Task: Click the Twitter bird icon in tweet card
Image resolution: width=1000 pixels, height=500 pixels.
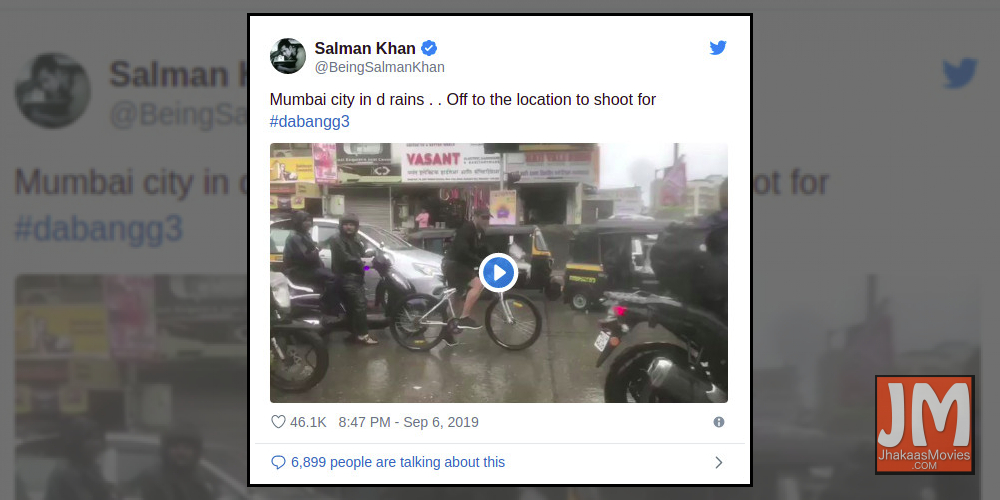Action: click(717, 48)
